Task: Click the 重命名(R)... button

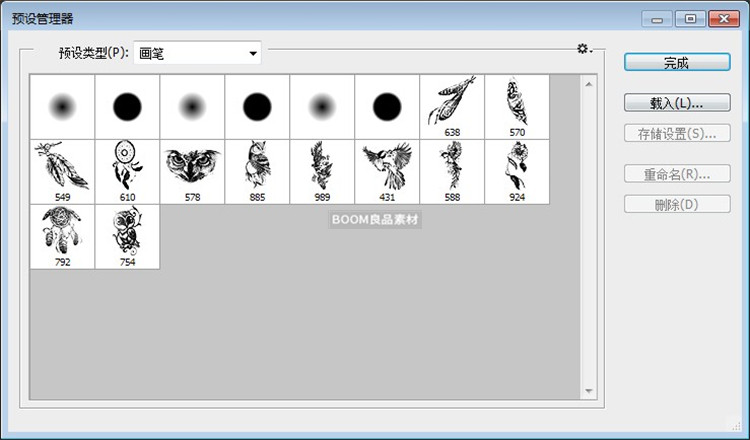Action: click(x=676, y=174)
